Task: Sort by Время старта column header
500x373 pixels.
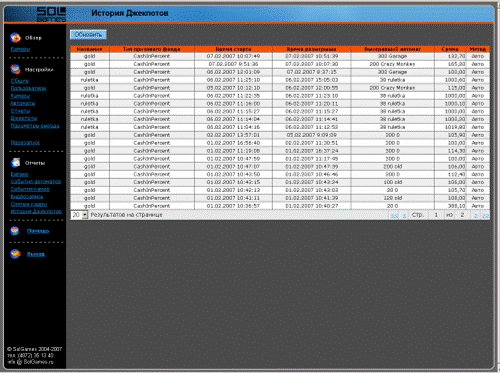Action: [233, 49]
